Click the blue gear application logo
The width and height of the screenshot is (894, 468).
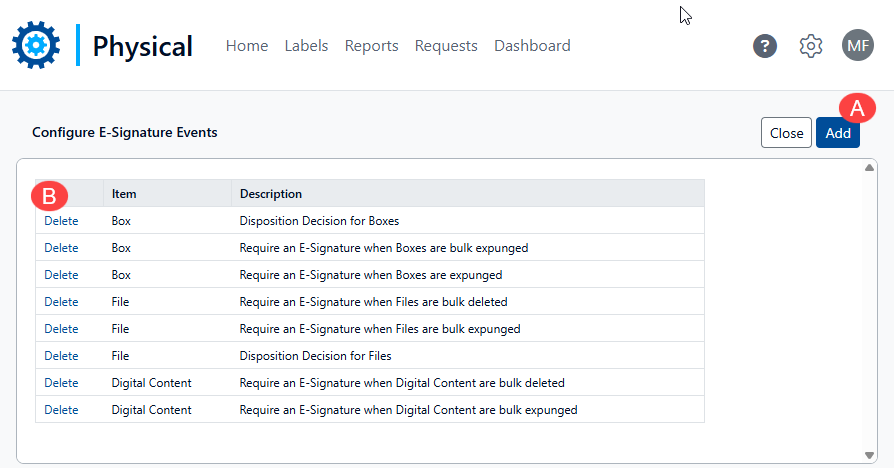(36, 45)
